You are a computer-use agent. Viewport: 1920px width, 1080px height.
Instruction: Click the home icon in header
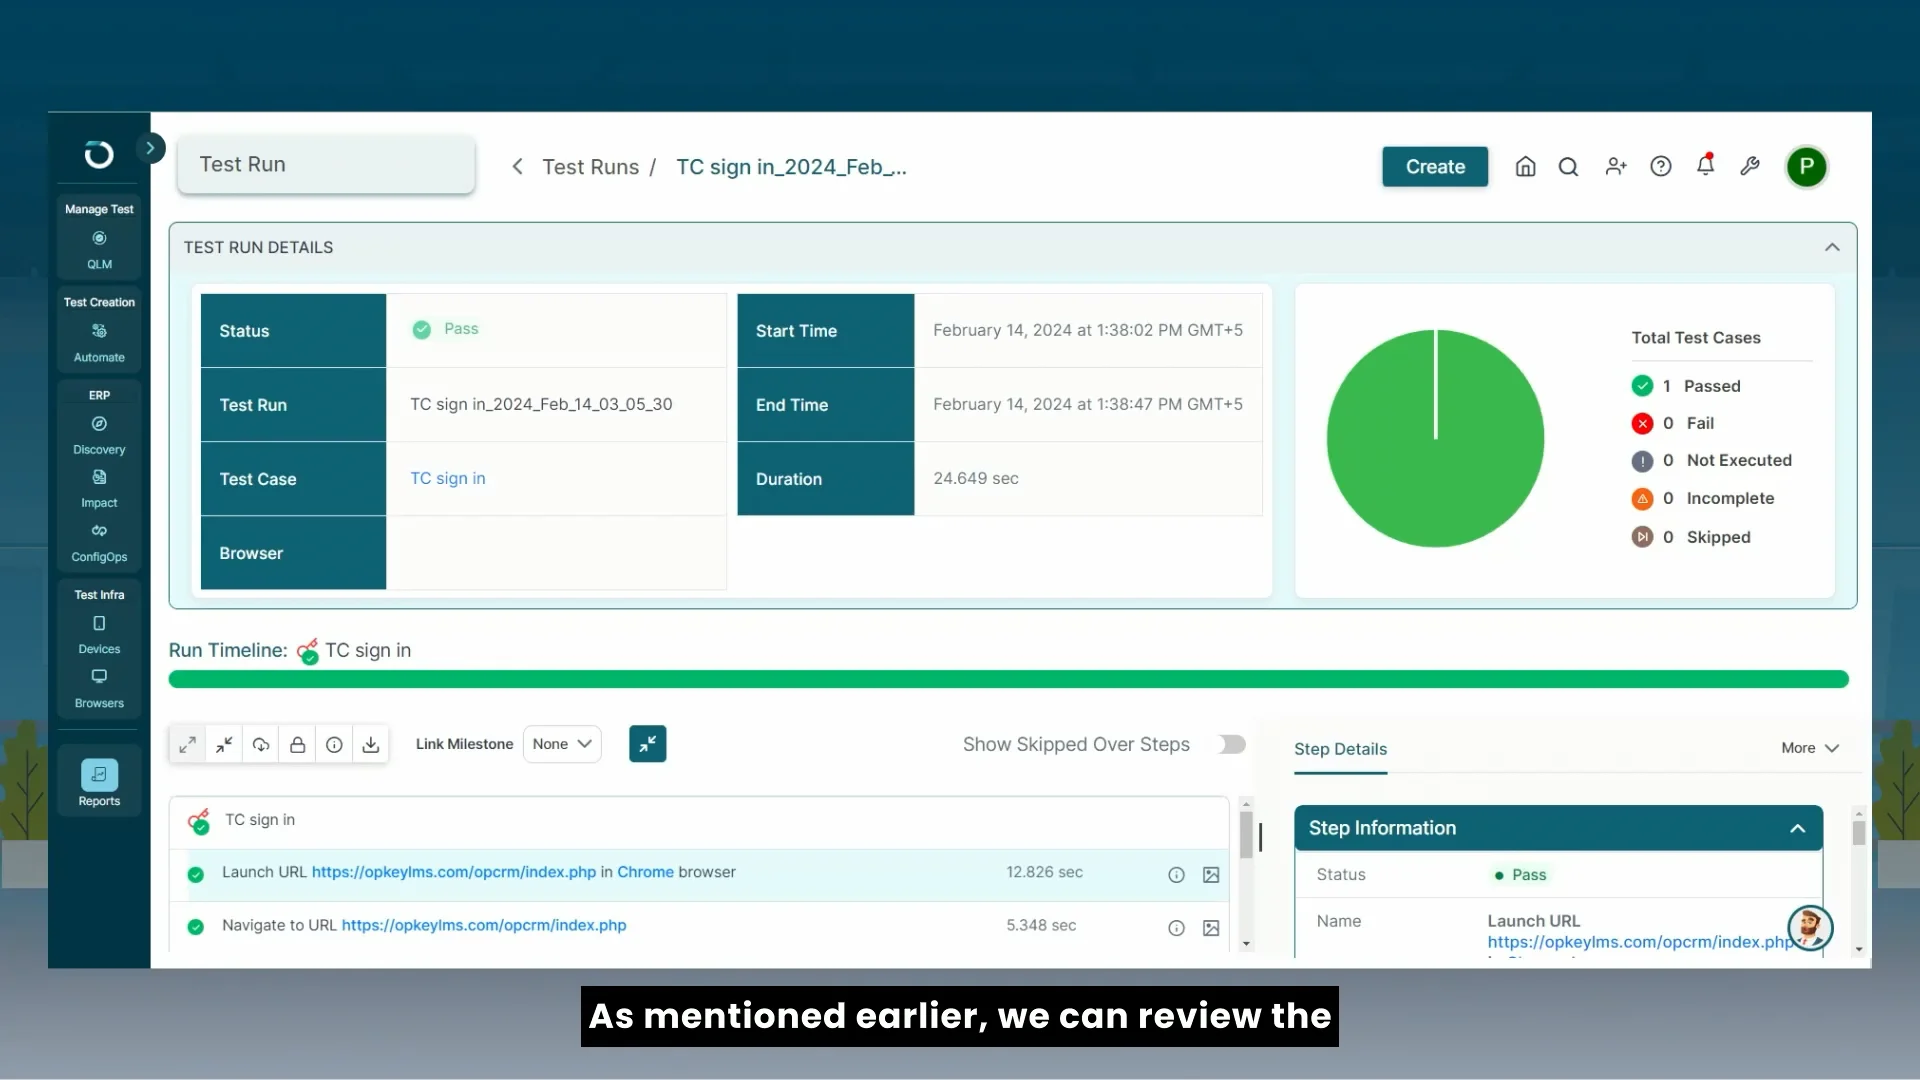tap(1525, 167)
